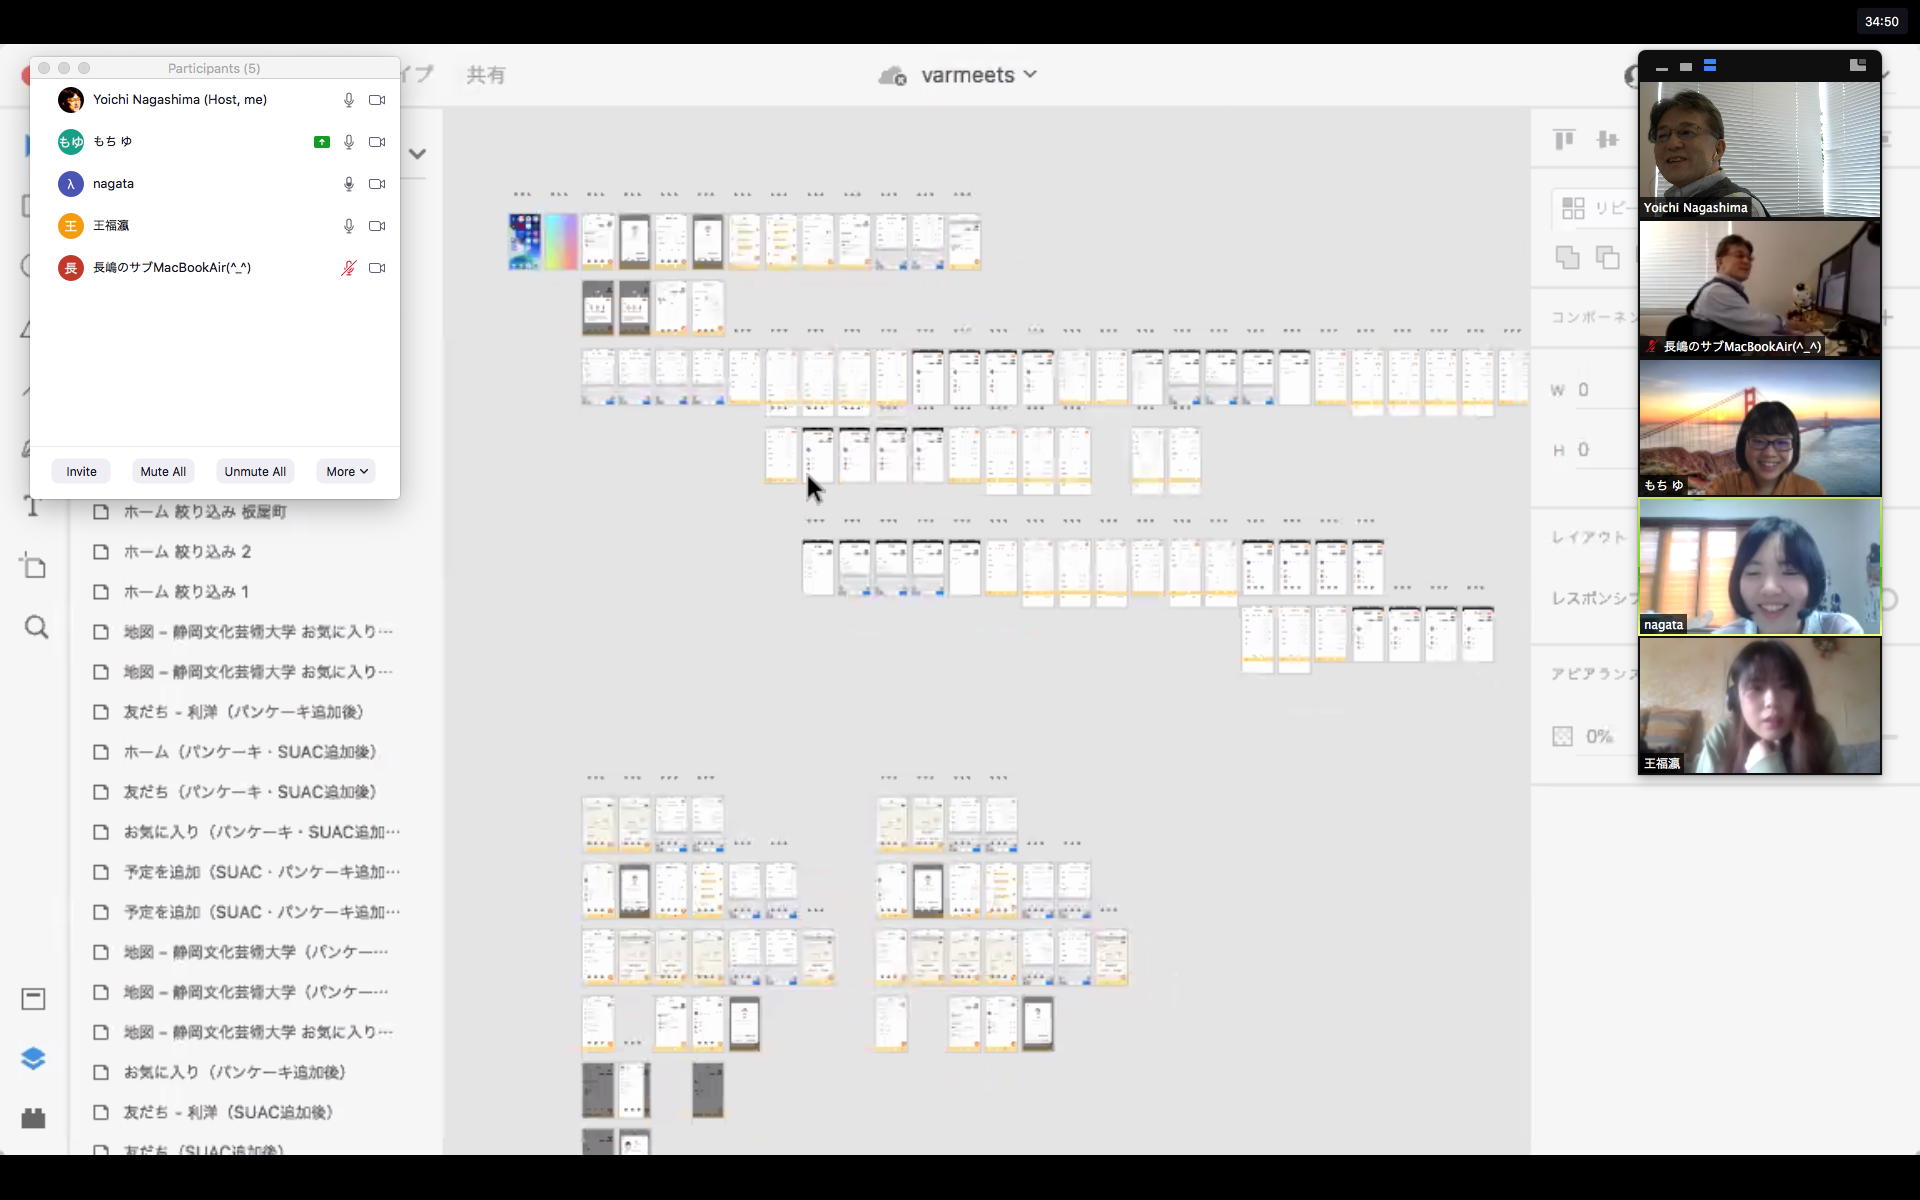Open the Libraries panel icon
This screenshot has width=1920, height=1200.
click(33, 998)
